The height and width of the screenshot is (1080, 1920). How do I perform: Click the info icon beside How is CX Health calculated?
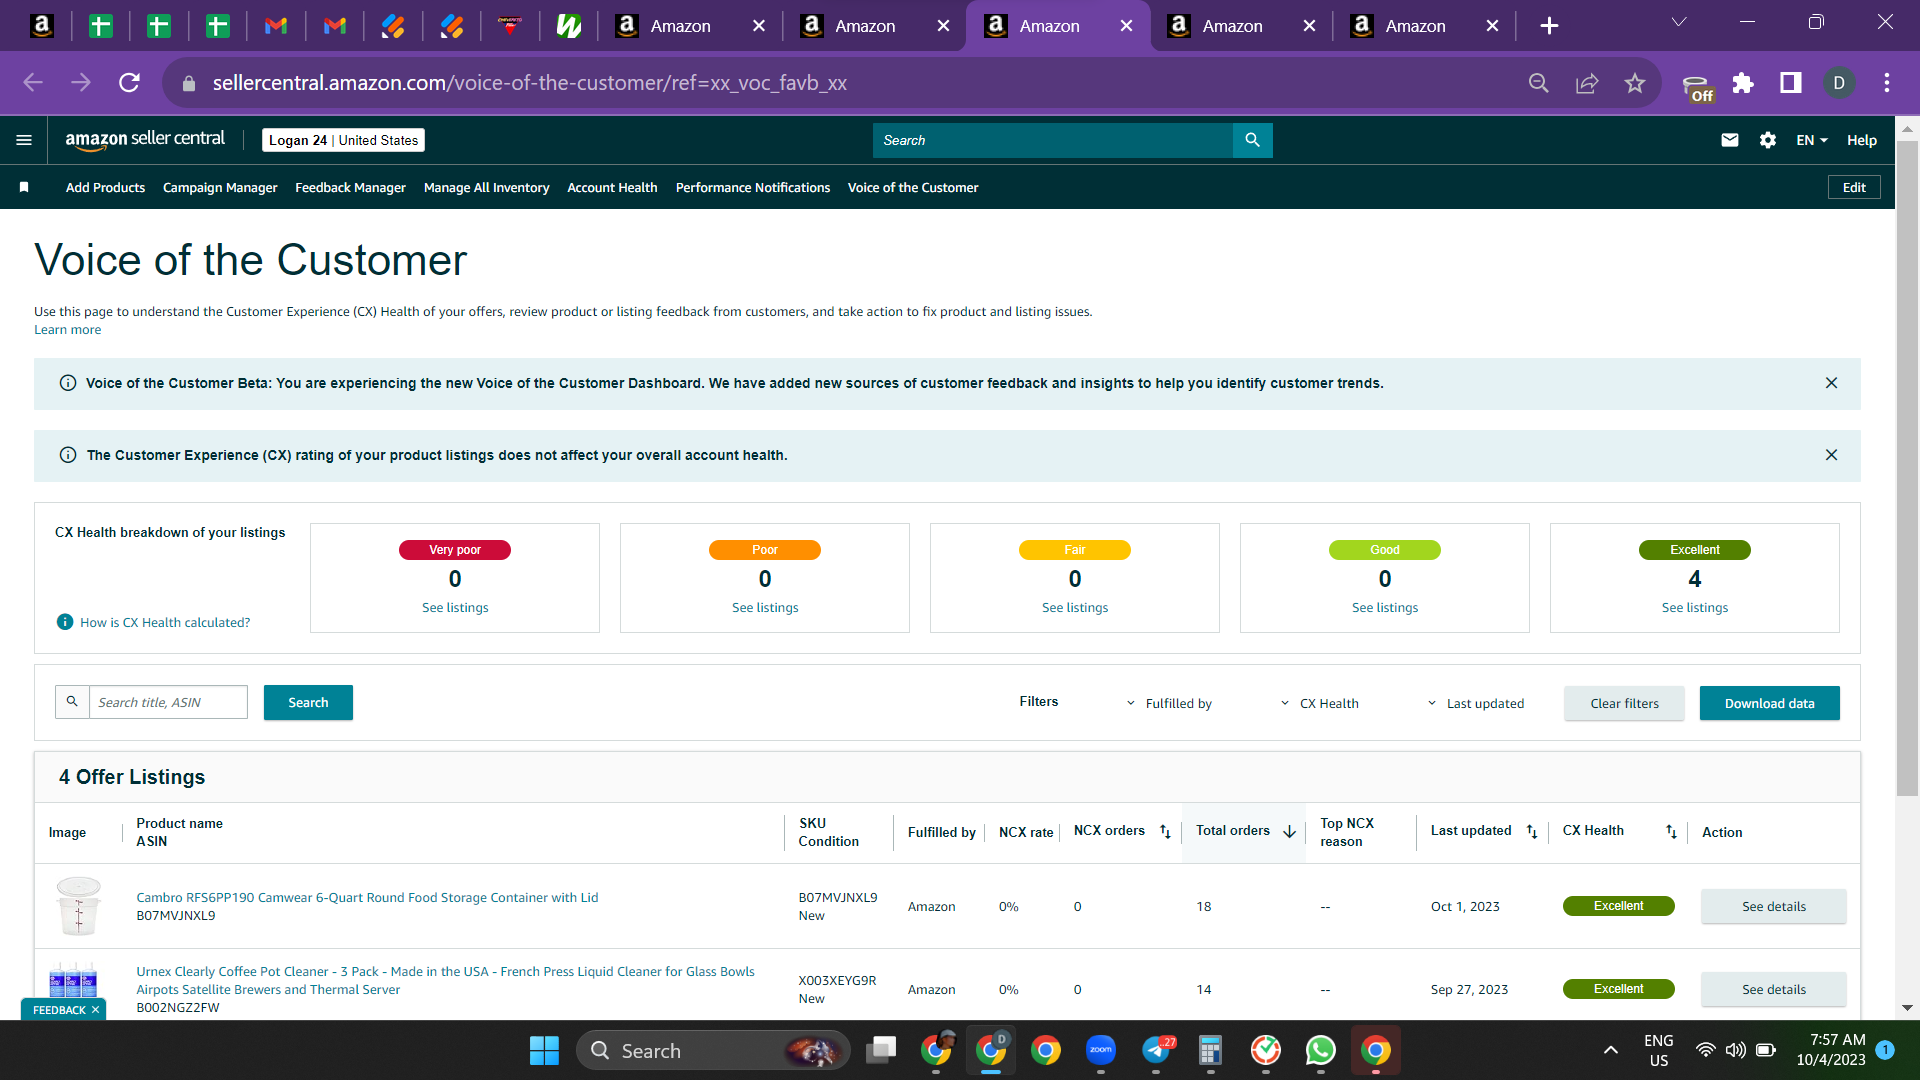pyautogui.click(x=65, y=622)
